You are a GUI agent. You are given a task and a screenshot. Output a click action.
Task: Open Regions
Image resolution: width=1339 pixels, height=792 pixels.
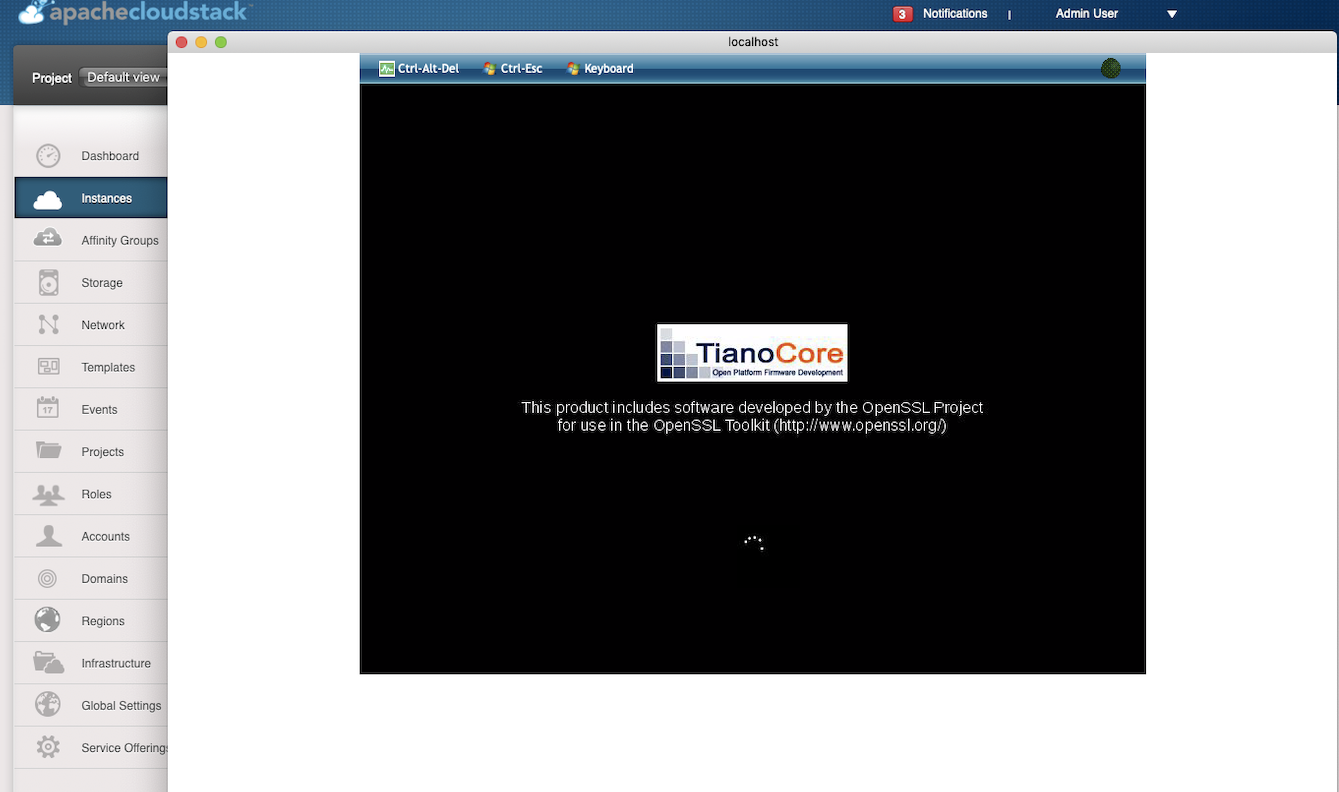click(x=91, y=620)
